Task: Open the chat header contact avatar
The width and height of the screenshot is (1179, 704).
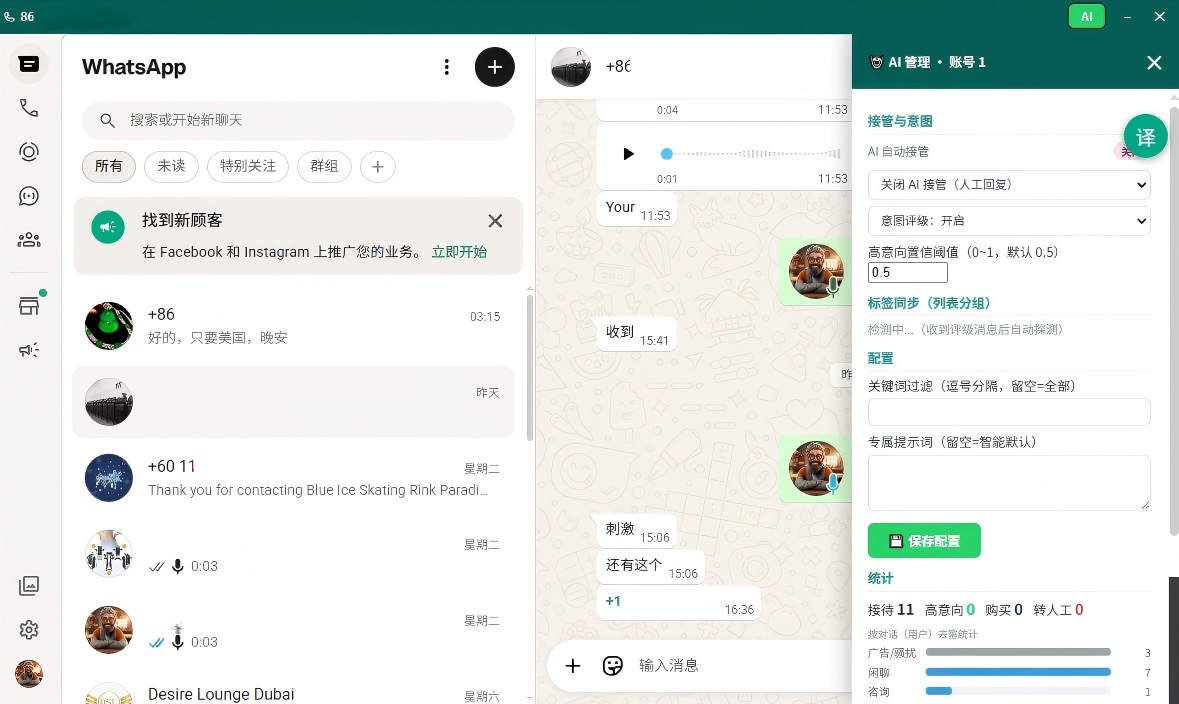Action: click(571, 67)
